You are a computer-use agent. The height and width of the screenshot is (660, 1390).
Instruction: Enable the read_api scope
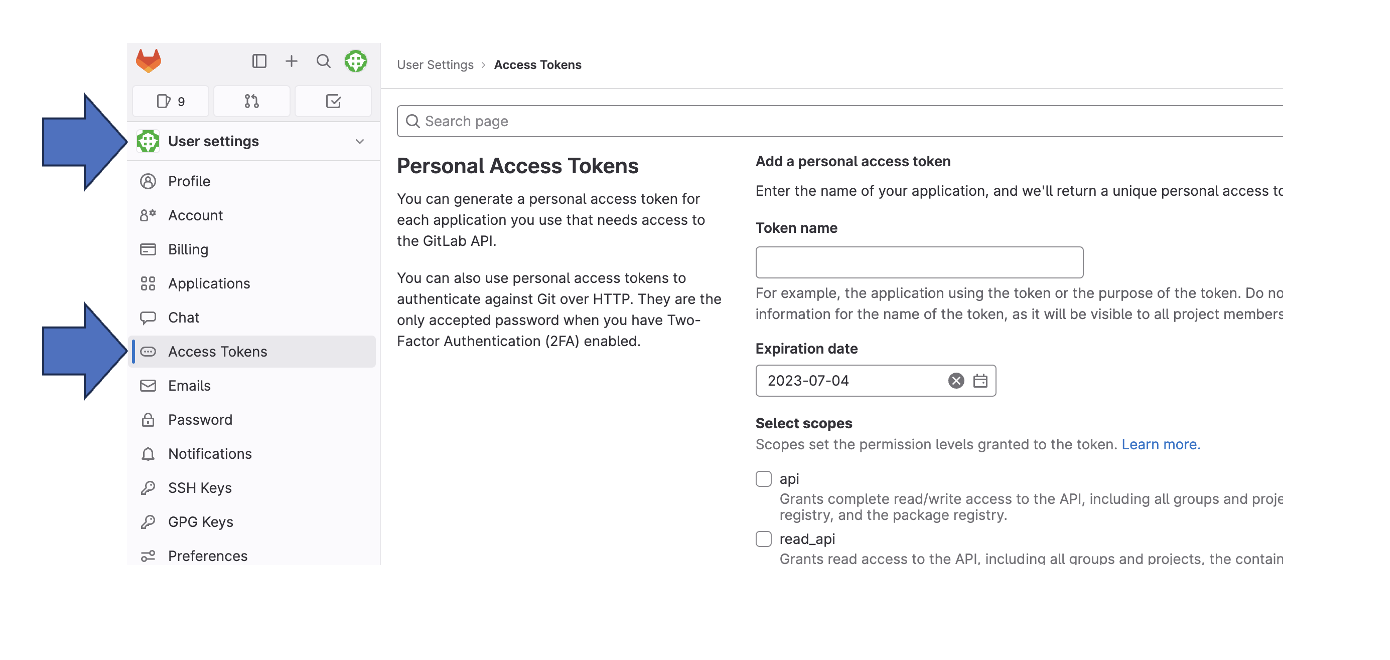(763, 539)
